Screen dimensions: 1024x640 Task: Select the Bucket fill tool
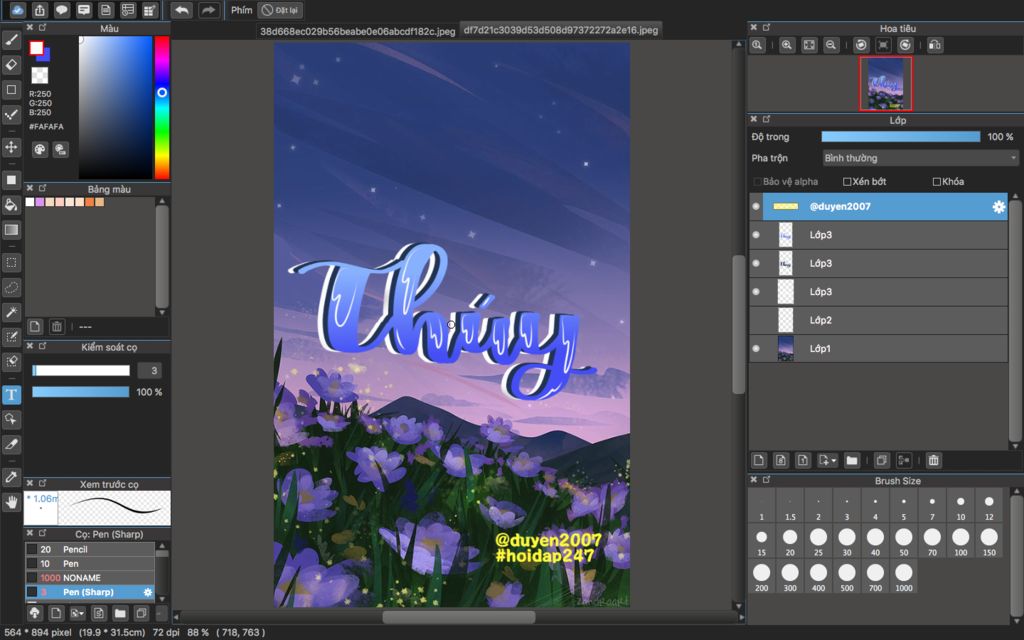12,204
